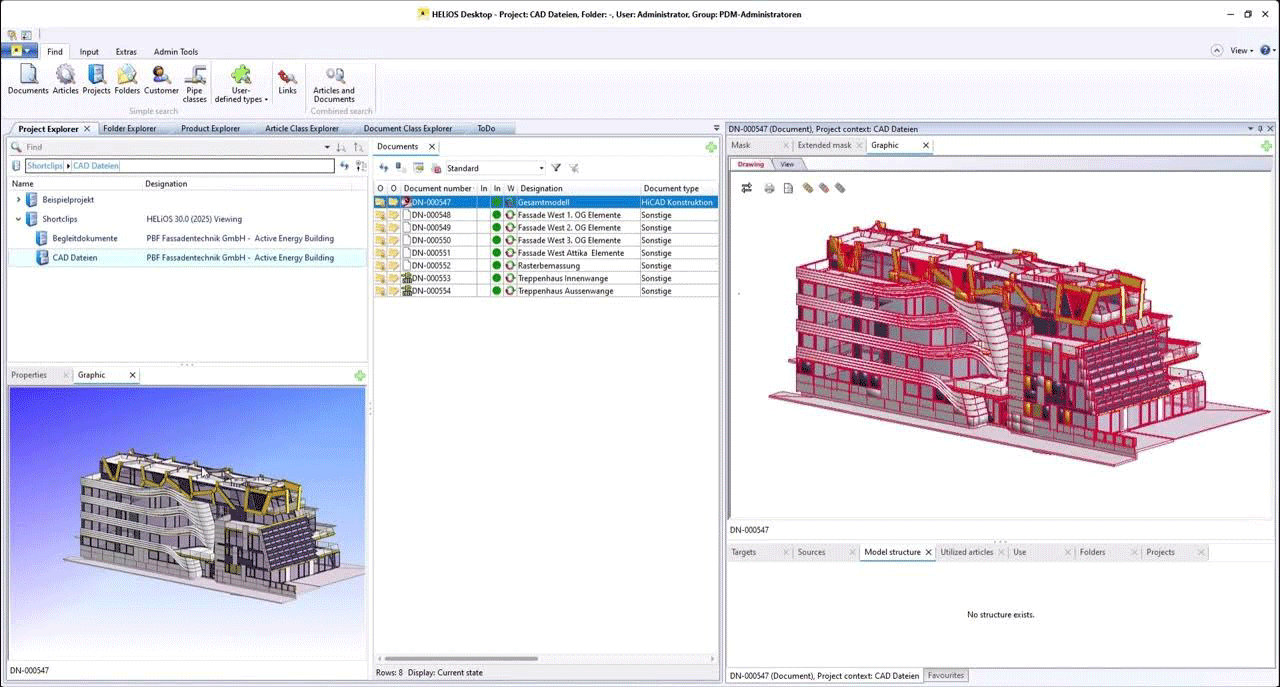Add a panel with green plus in Documents

click(x=711, y=147)
